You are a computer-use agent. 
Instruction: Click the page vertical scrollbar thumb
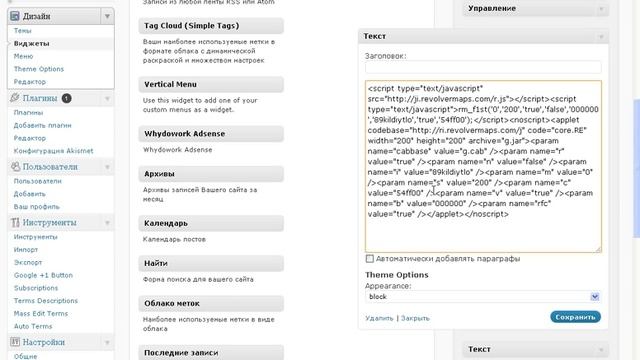click(x=636, y=168)
